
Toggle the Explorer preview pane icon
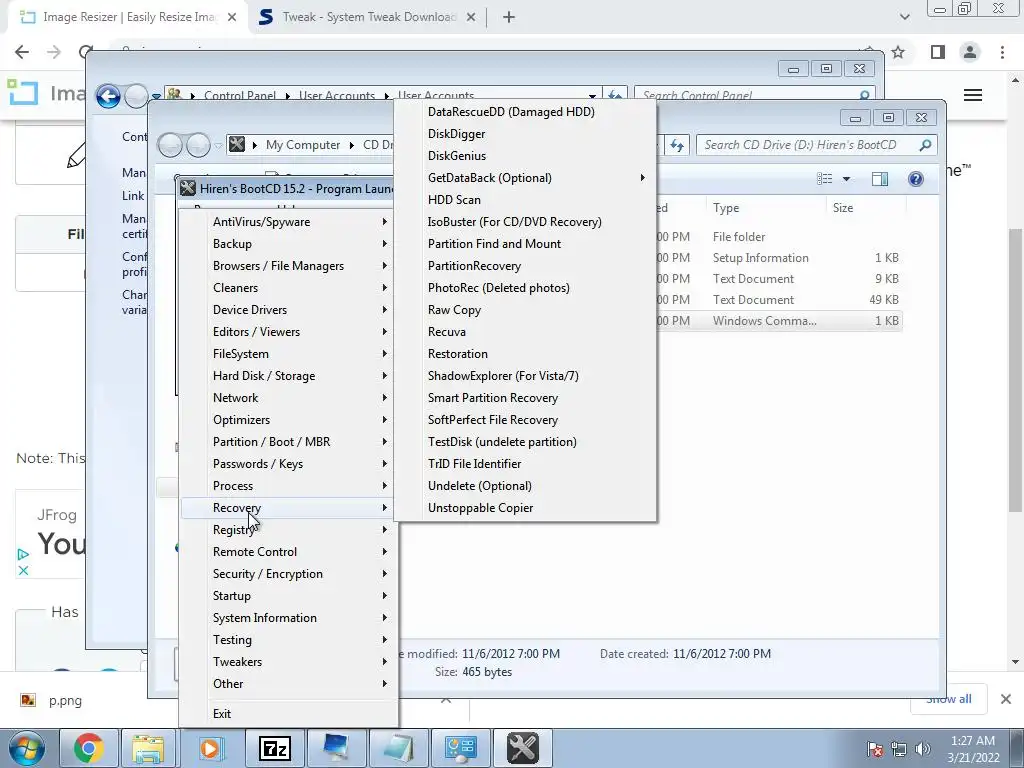(x=880, y=179)
